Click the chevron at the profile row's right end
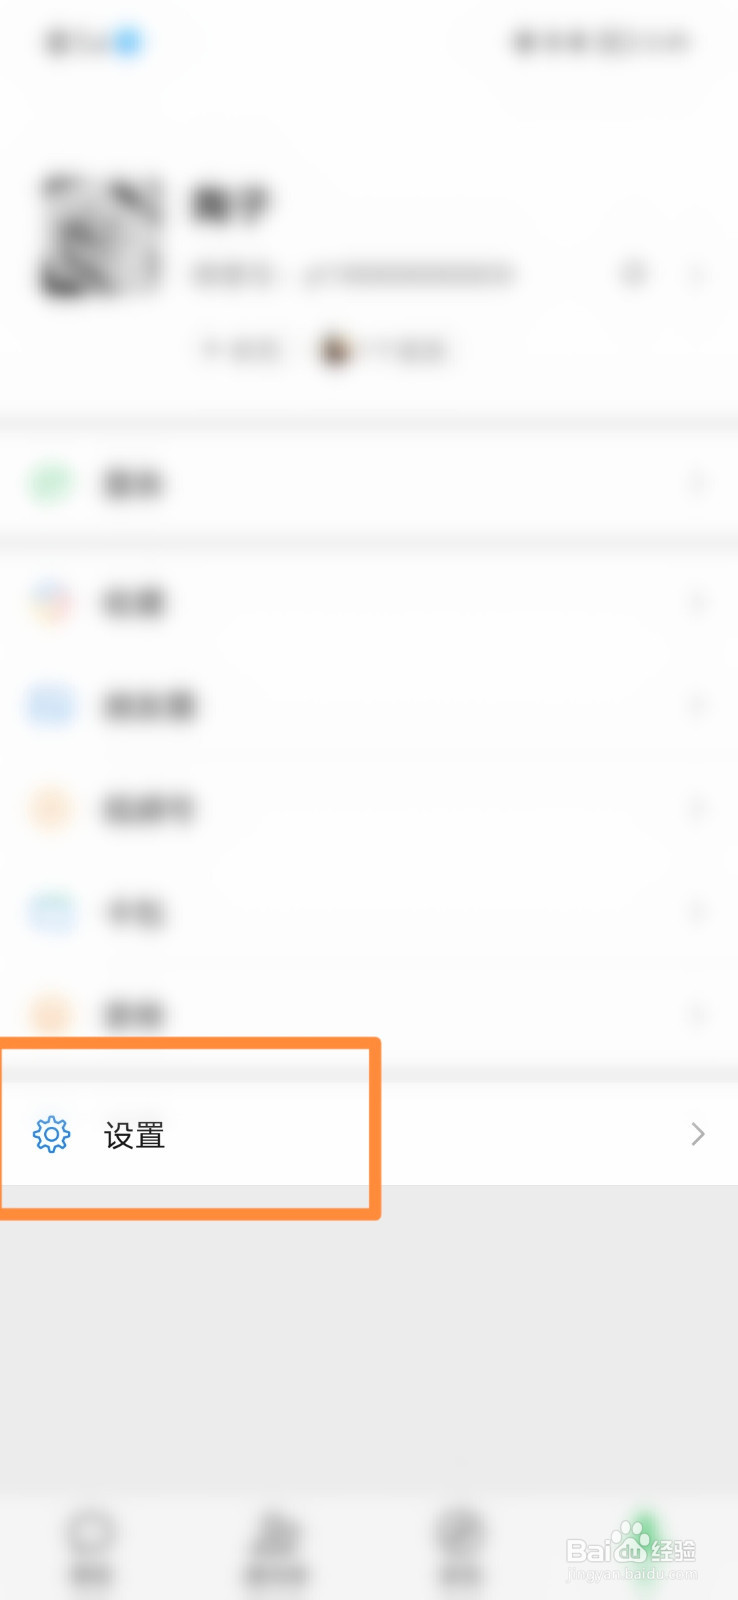The image size is (738, 1600). coord(698,273)
